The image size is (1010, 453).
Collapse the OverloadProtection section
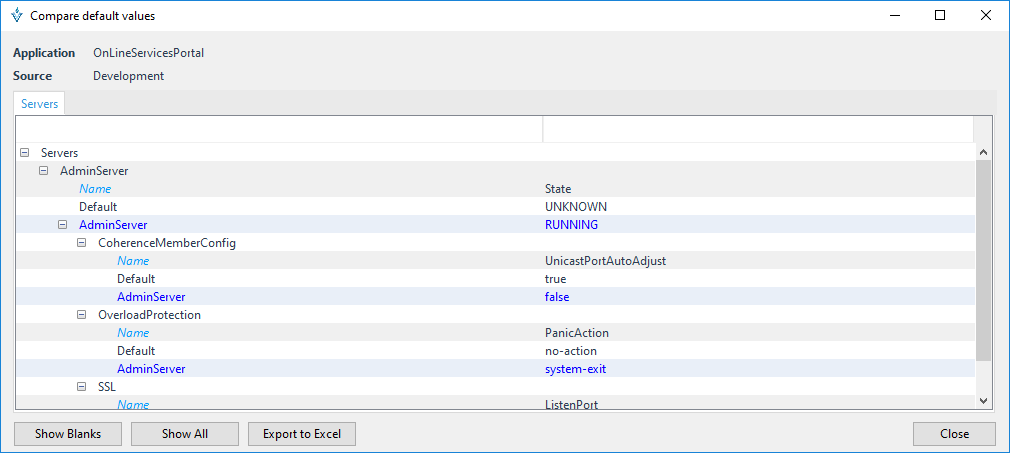[x=81, y=315]
